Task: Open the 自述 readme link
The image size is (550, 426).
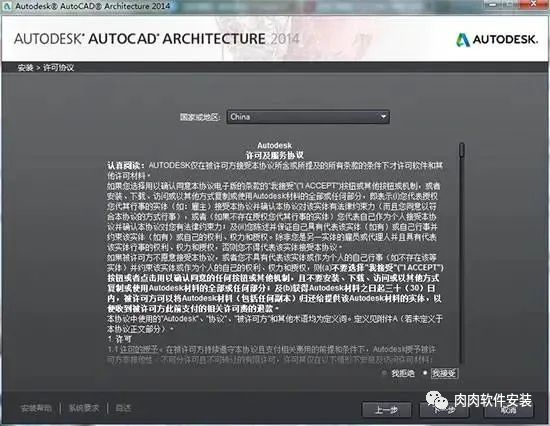Action: click(x=123, y=408)
